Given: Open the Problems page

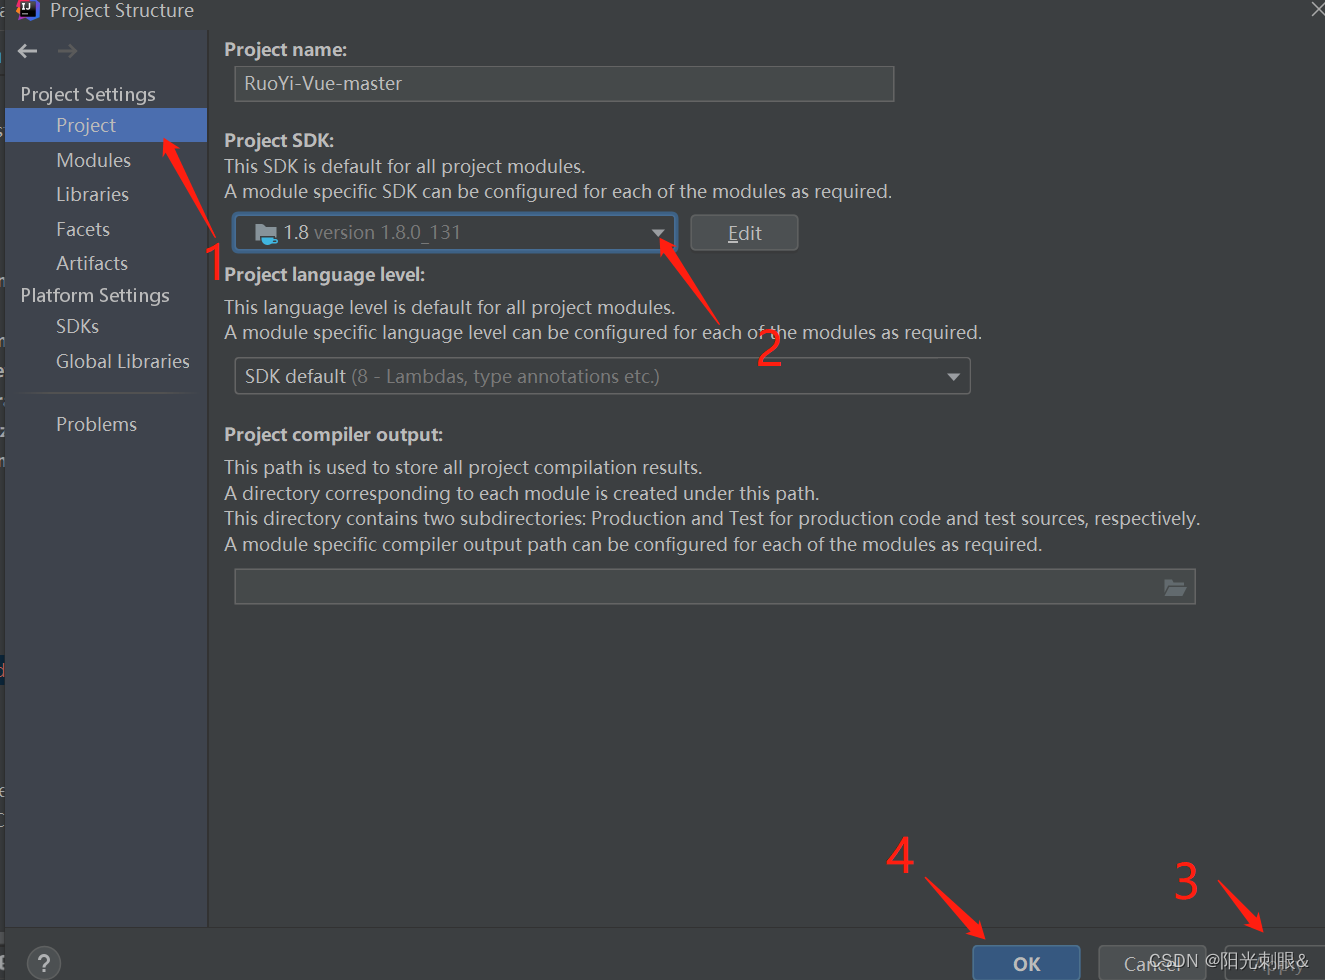Looking at the screenshot, I should 96,424.
